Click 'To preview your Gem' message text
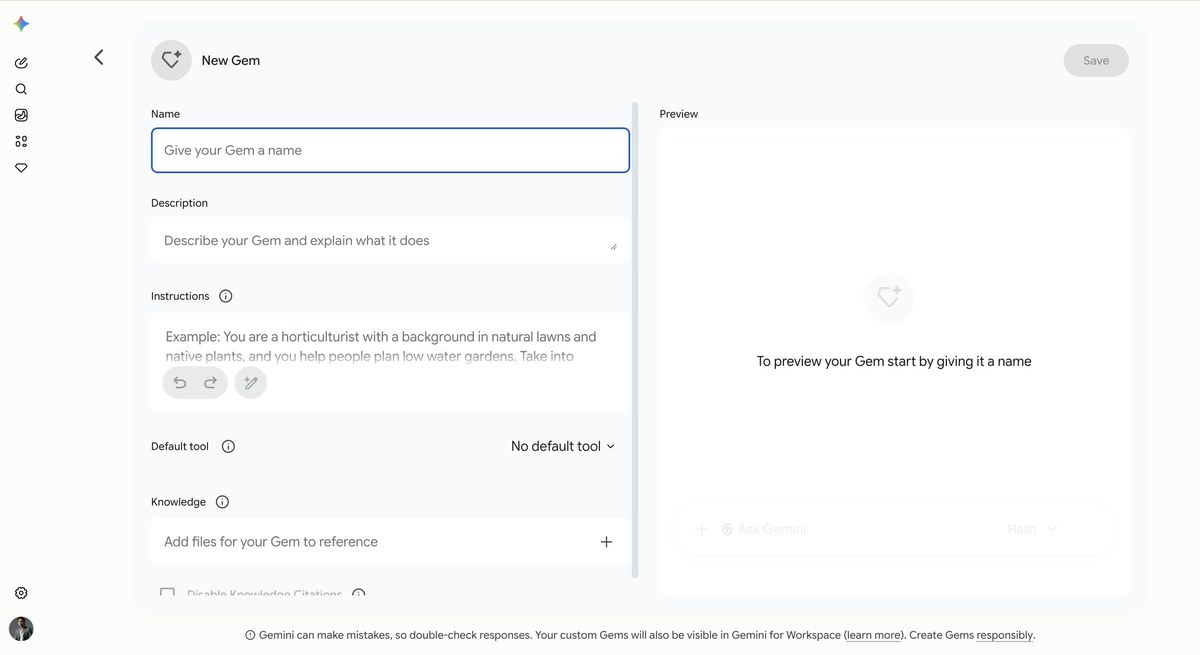 894,361
